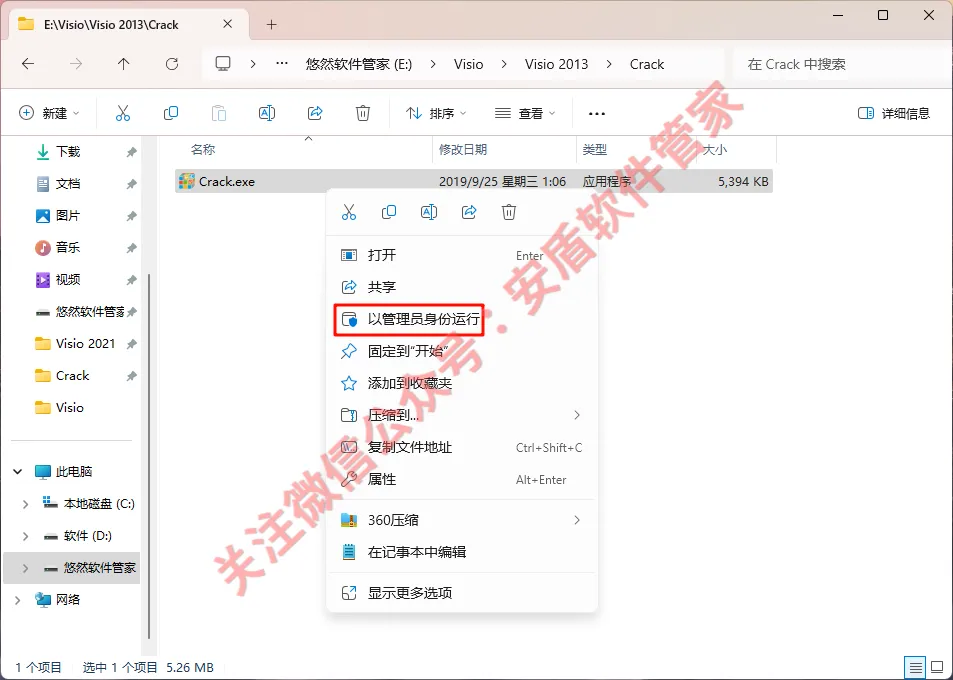Open 音乐 in the sidebar
This screenshot has width=953, height=680.
pyautogui.click(x=67, y=247)
